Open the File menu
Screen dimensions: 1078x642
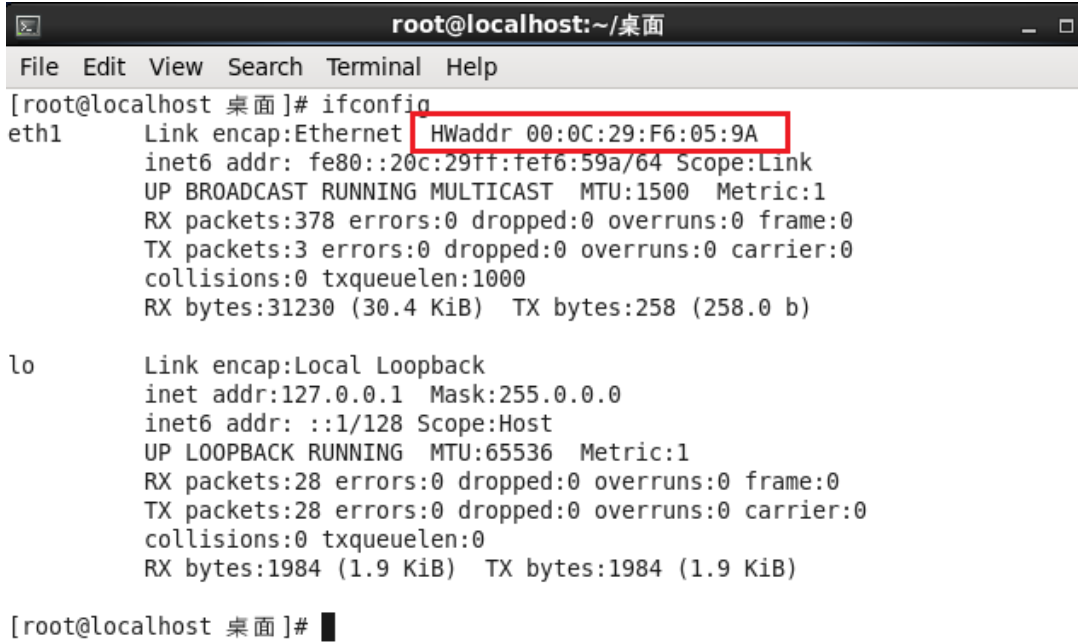click(x=39, y=67)
